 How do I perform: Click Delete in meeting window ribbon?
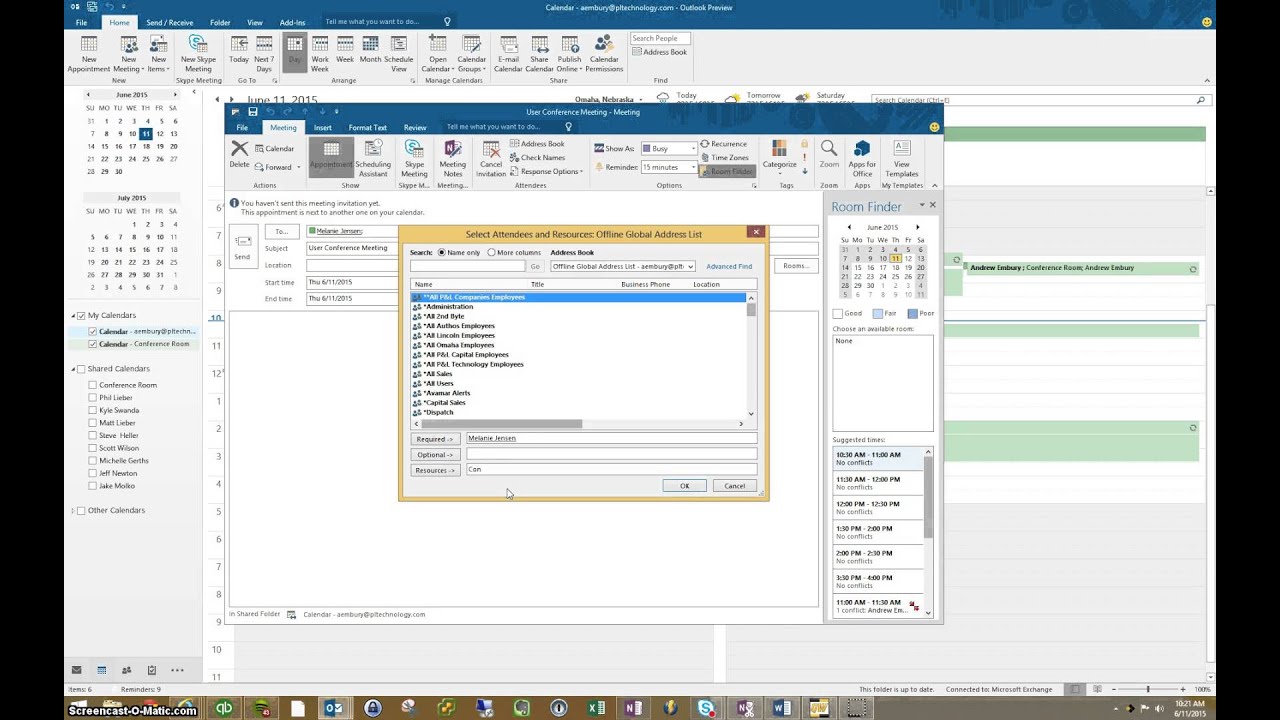pos(240,155)
